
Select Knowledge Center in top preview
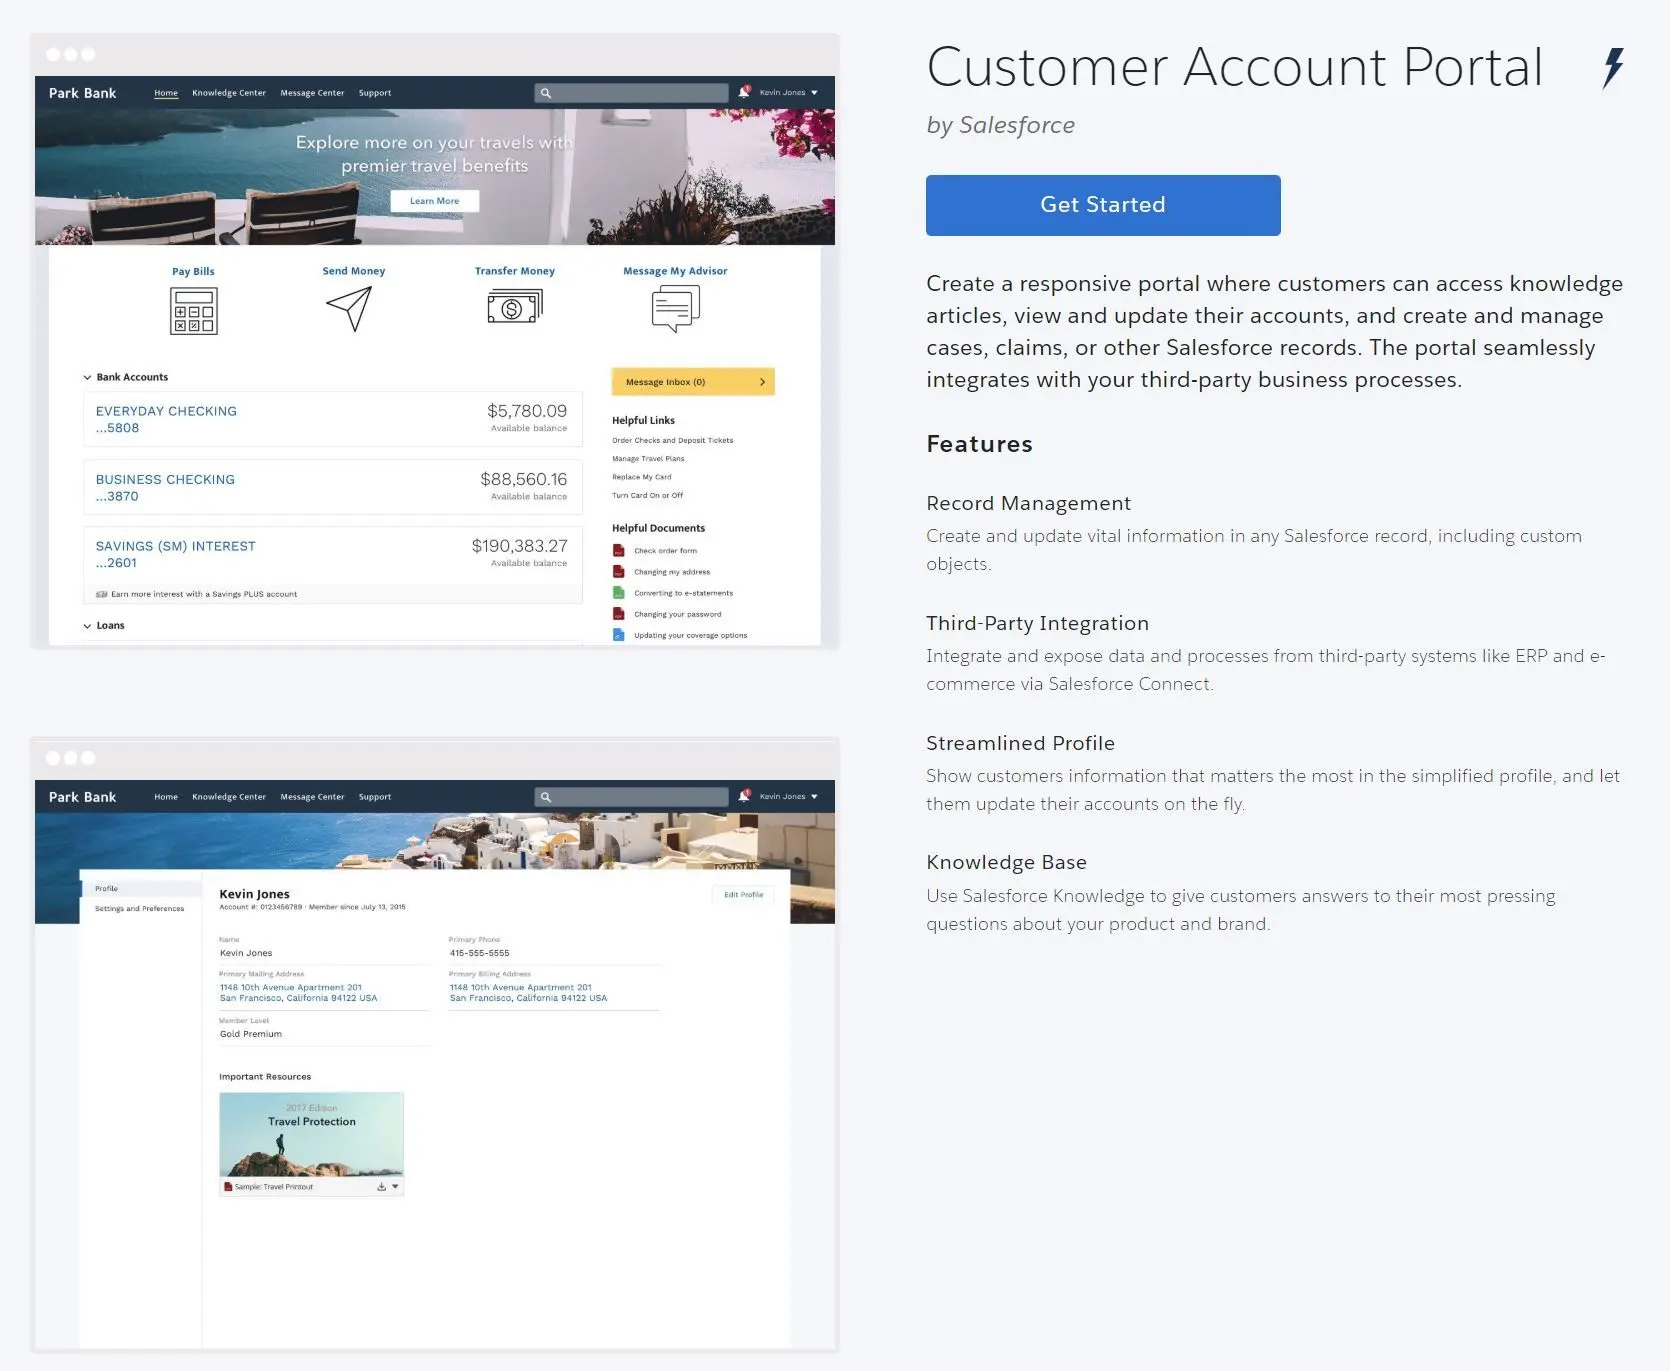pos(229,93)
